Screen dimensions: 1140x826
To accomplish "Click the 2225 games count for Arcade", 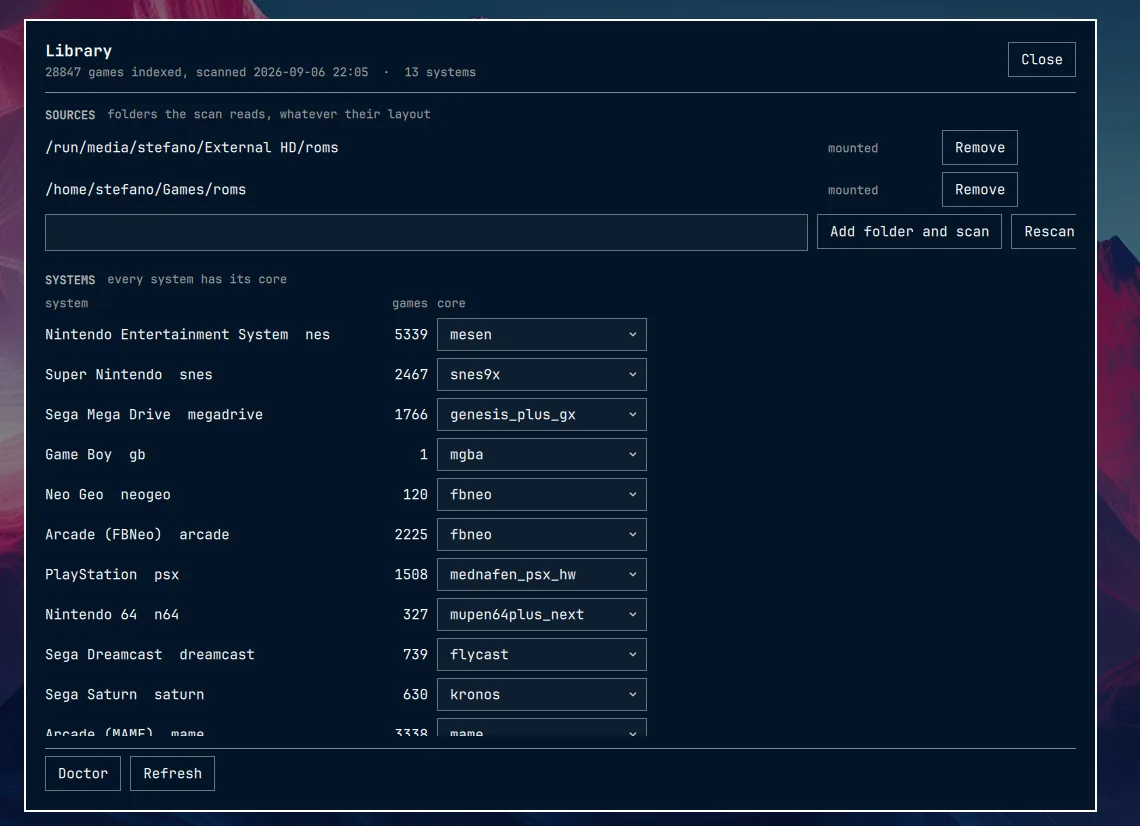I will [x=411, y=534].
